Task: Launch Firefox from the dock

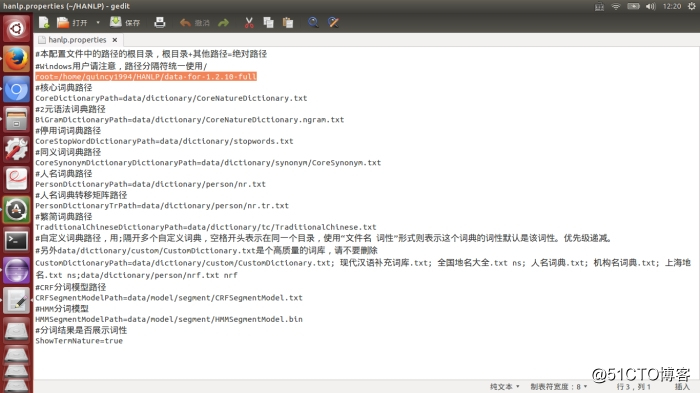Action: 17,59
